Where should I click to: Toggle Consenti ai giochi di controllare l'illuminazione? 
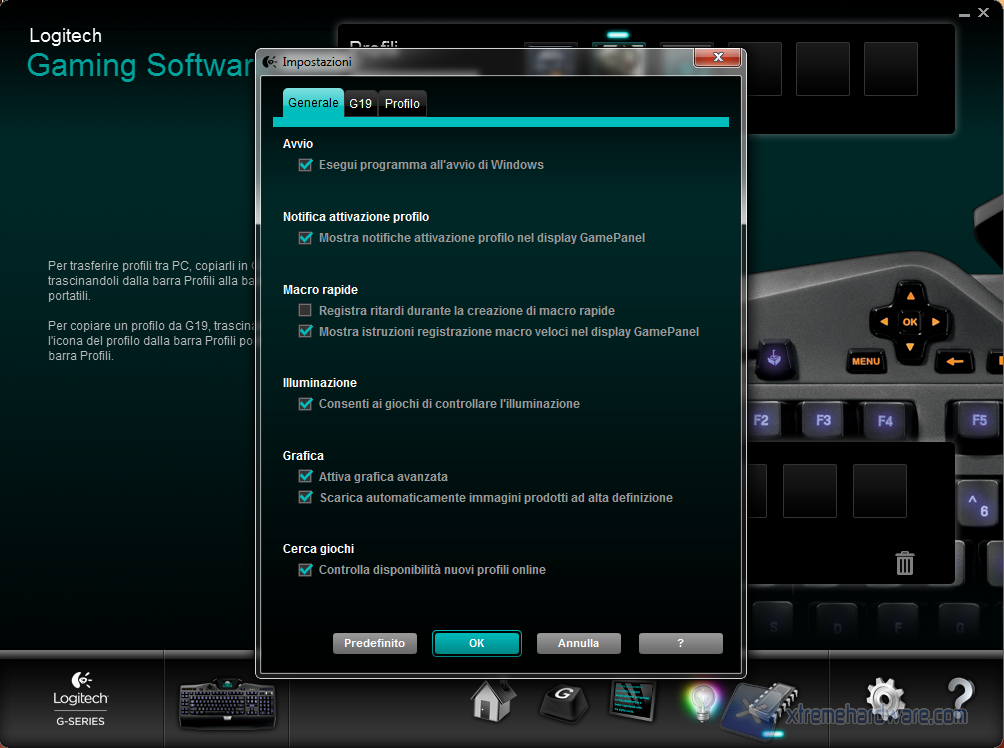[306, 404]
